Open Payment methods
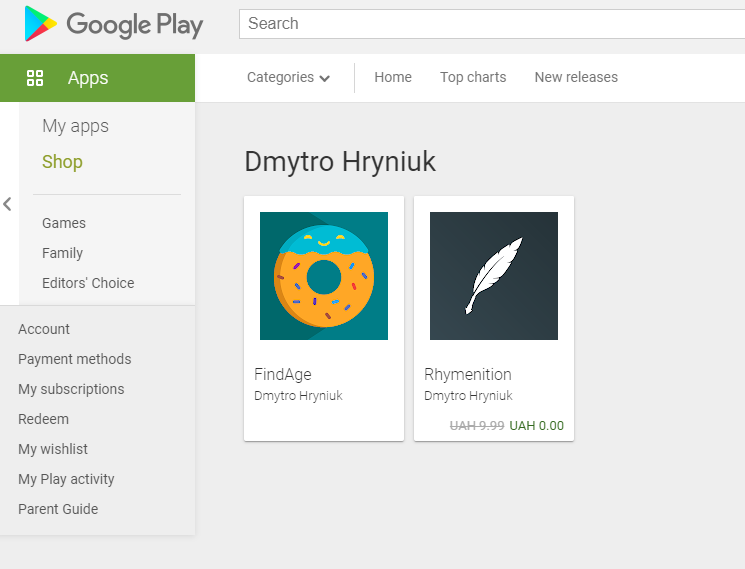The image size is (745, 569). coord(75,359)
